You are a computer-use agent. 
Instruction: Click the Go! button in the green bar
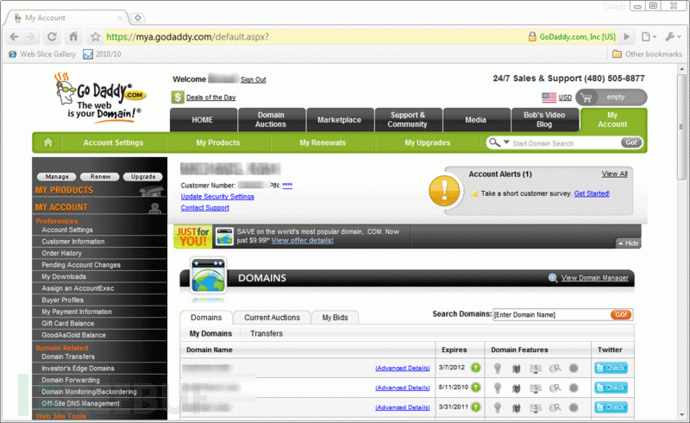click(631, 143)
